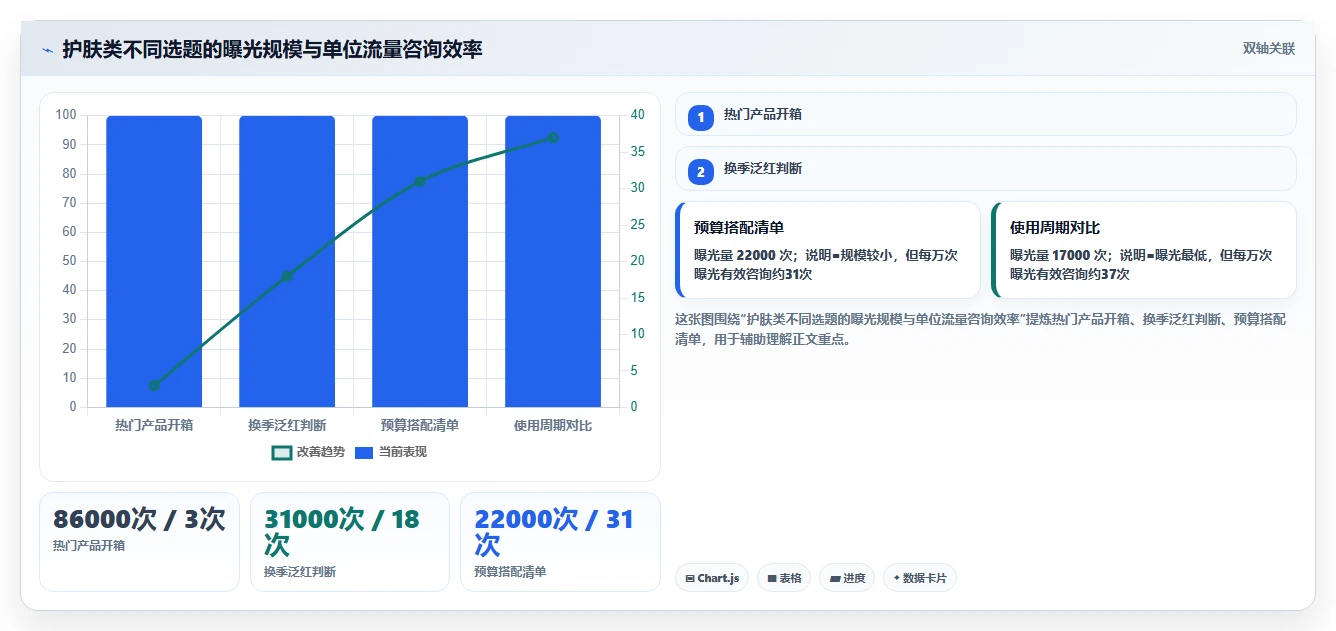This screenshot has width=1336, height=631.
Task: Click the blue bar for 热门产品开箱
Action: (x=154, y=261)
